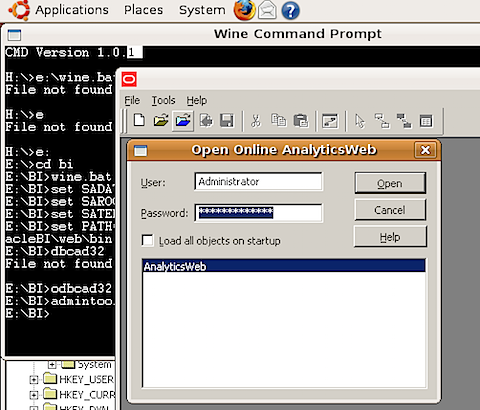Click the new join connector icon
Viewport: 480px width, 410px height.
pyautogui.click(x=382, y=121)
